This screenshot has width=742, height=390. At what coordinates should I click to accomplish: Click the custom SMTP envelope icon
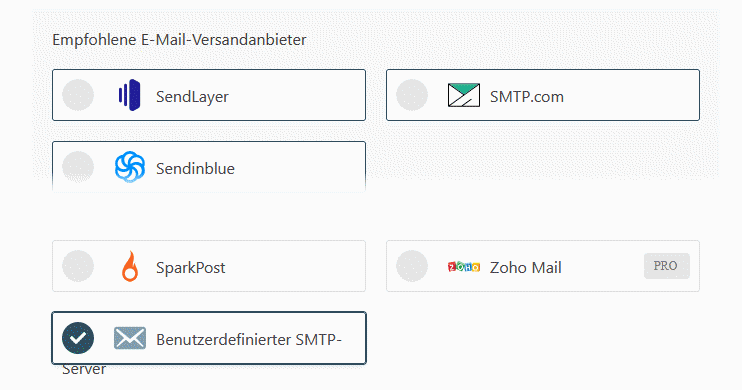pos(130,338)
